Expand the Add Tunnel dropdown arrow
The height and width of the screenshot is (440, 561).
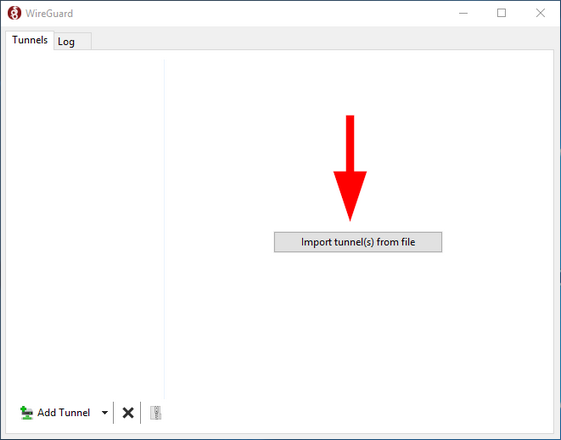click(104, 413)
